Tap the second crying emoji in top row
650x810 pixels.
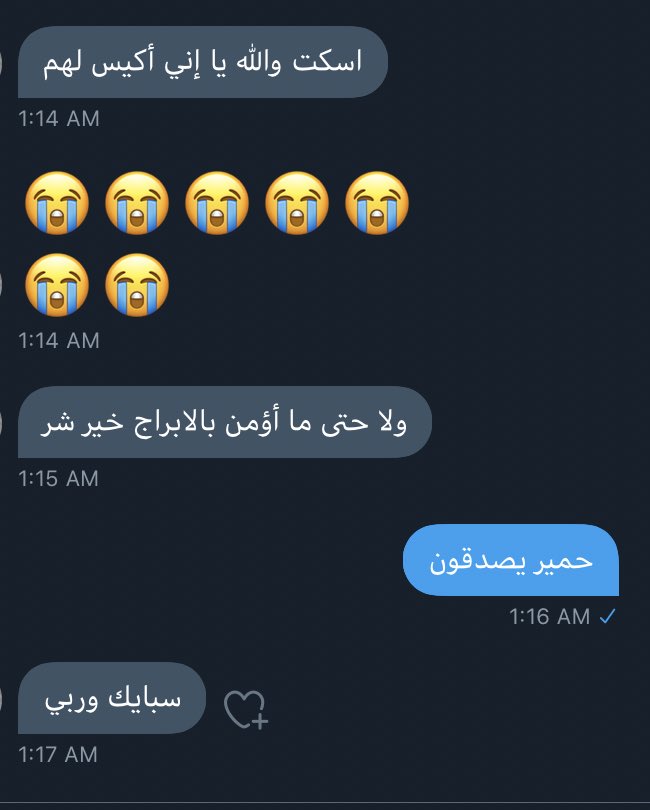[x=137, y=203]
